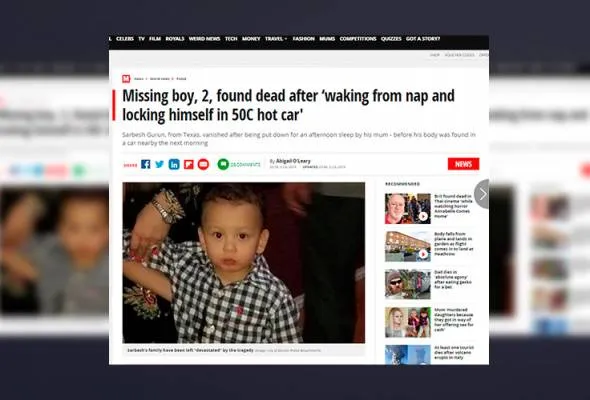Open the body falls from plane story thumbnail
Screen dimensions: 590x400
tap(408, 246)
